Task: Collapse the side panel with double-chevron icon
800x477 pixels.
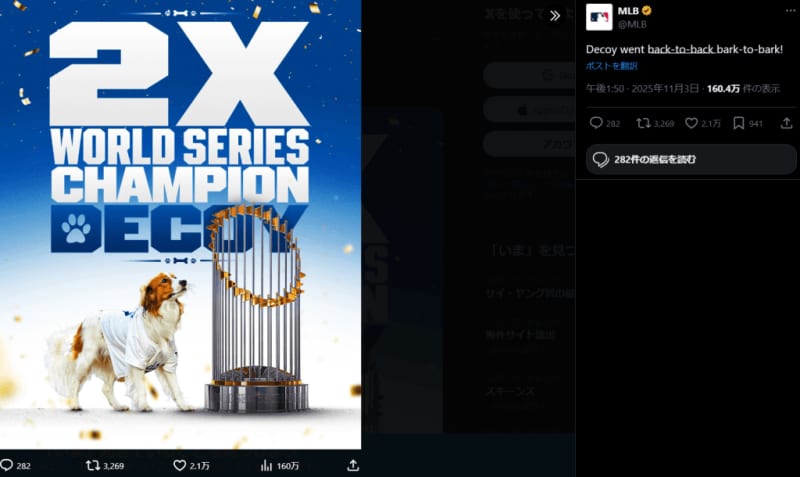Action: click(x=555, y=16)
